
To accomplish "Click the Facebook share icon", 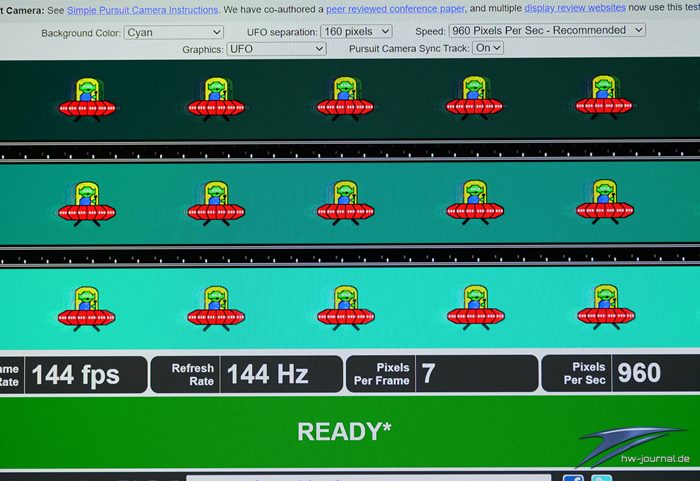I will point(573,478).
